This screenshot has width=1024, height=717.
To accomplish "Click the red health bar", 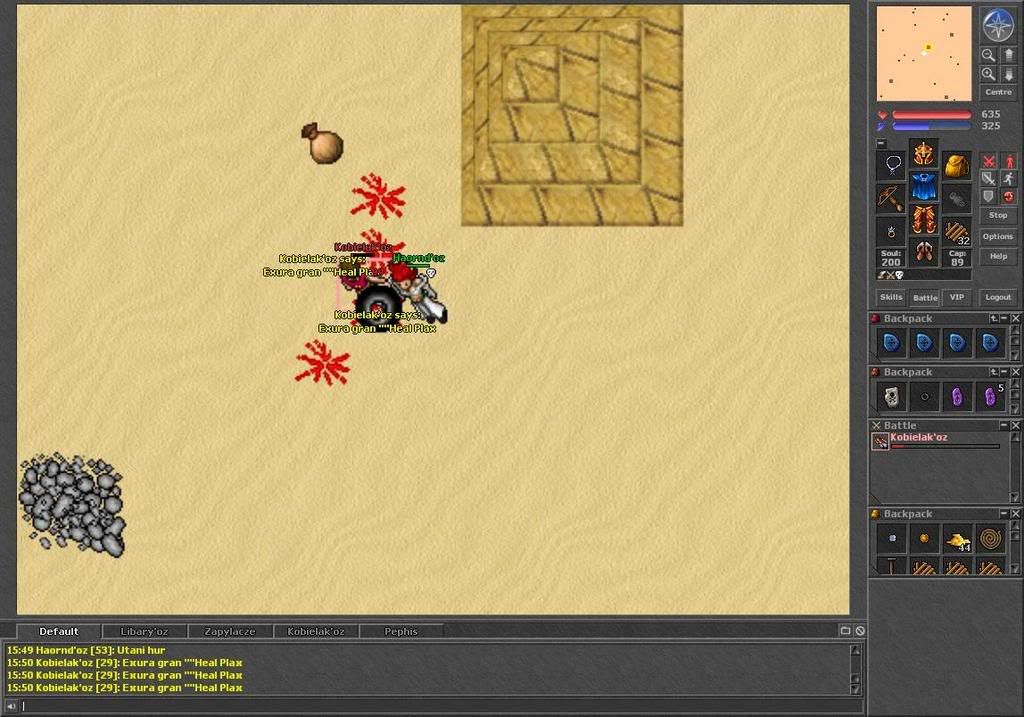I will [931, 115].
